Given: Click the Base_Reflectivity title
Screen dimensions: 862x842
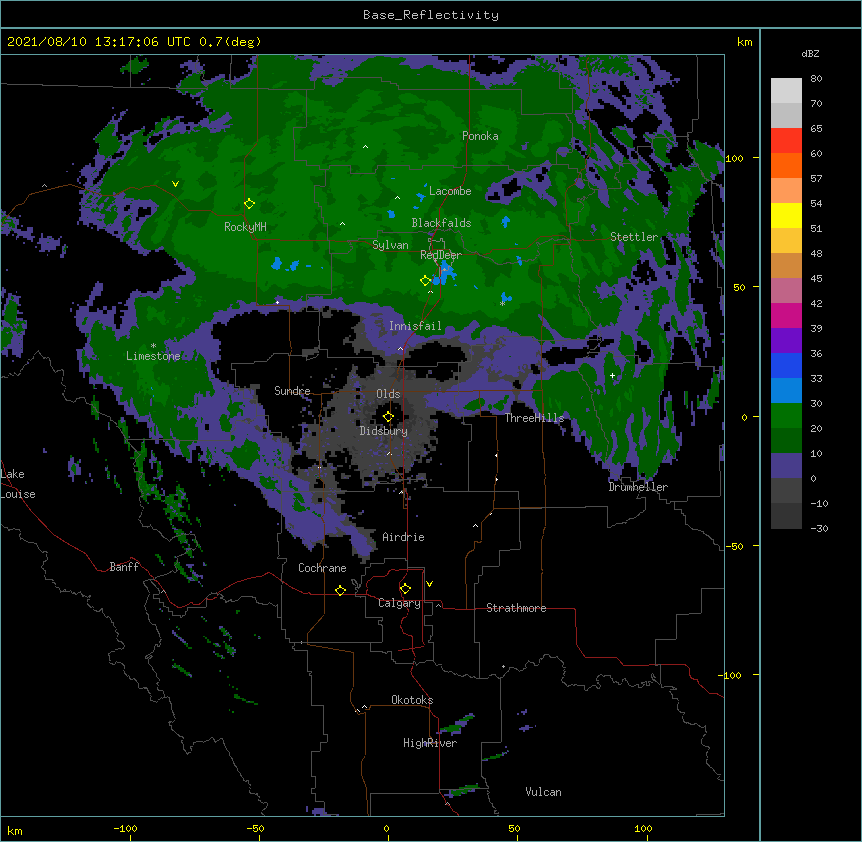Looking at the screenshot, I should tap(431, 15).
